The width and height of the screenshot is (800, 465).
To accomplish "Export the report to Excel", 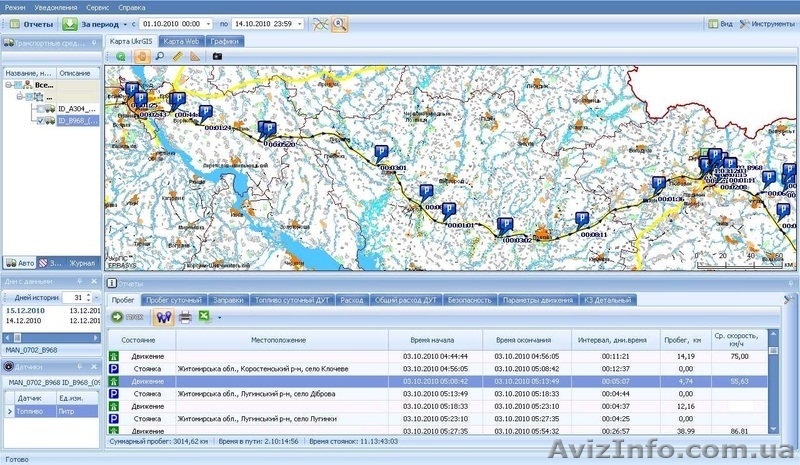I will click(x=205, y=316).
